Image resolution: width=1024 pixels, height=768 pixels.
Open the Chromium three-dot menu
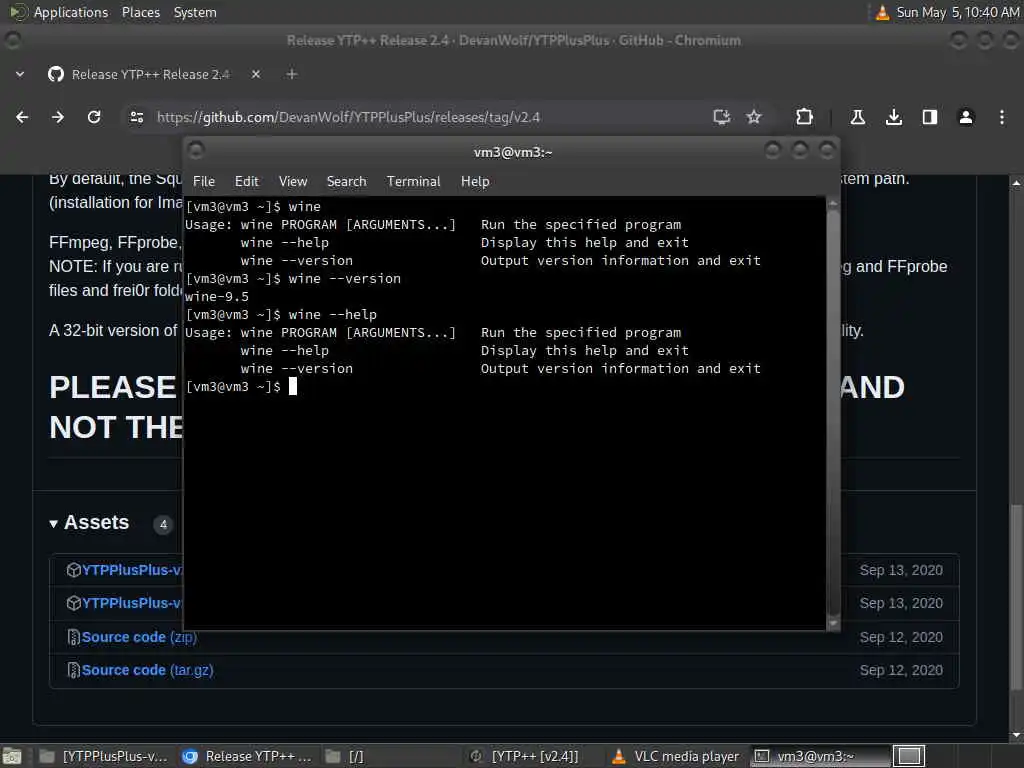point(1002,117)
